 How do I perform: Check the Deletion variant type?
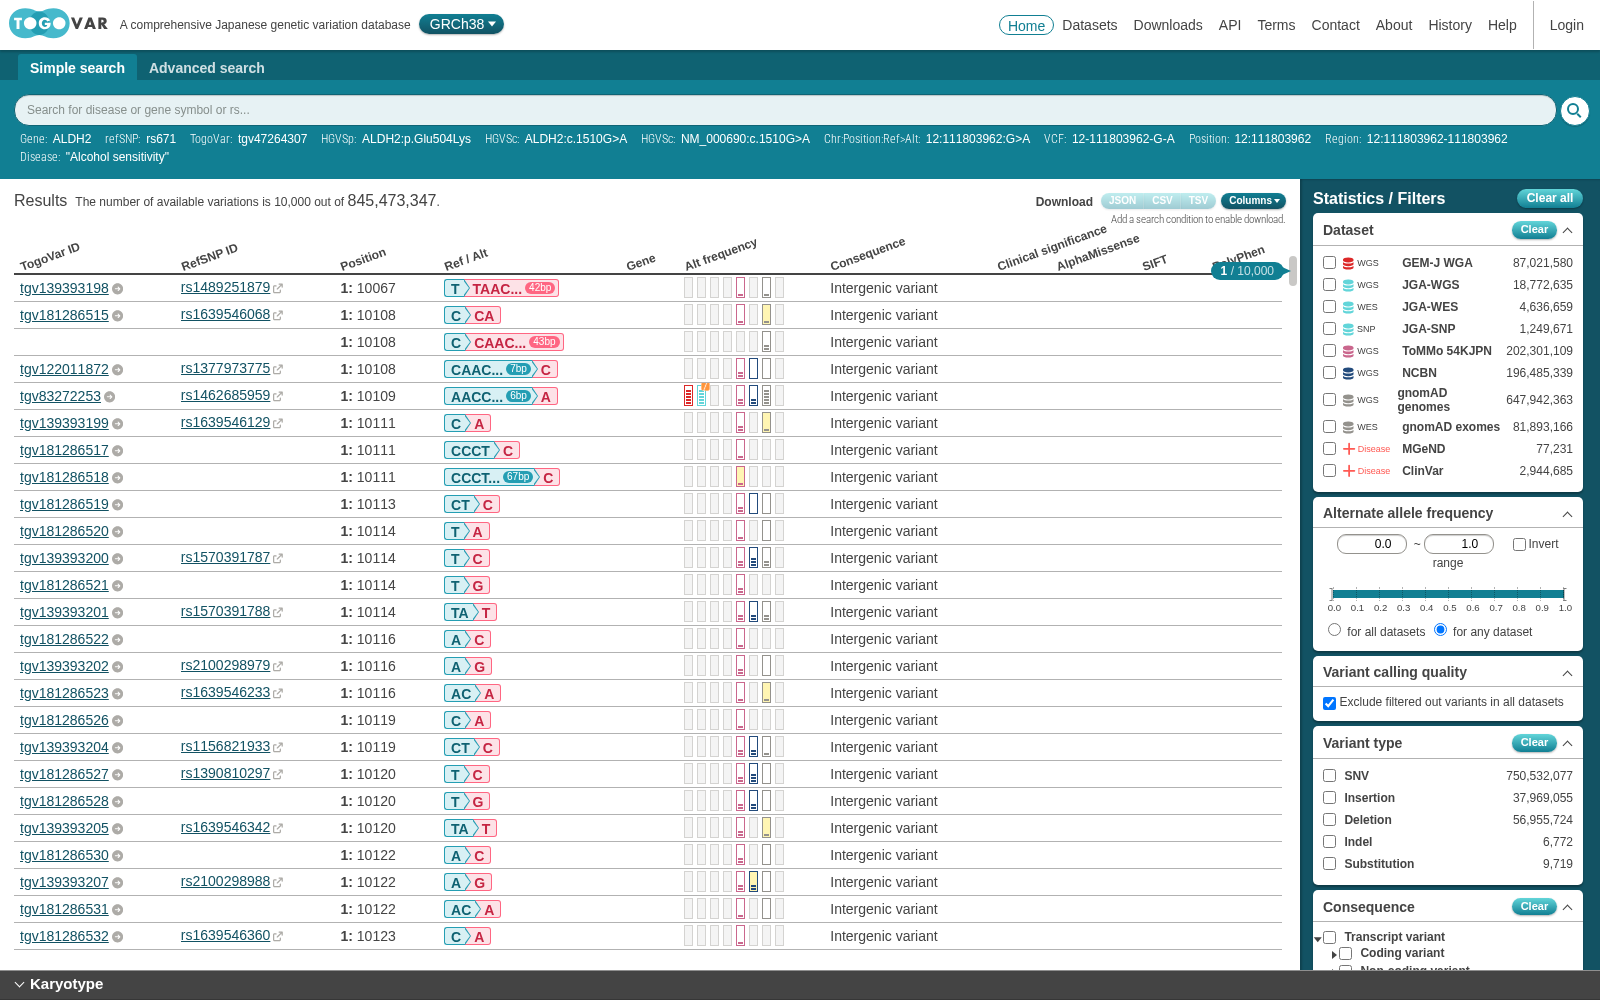[x=1329, y=820]
